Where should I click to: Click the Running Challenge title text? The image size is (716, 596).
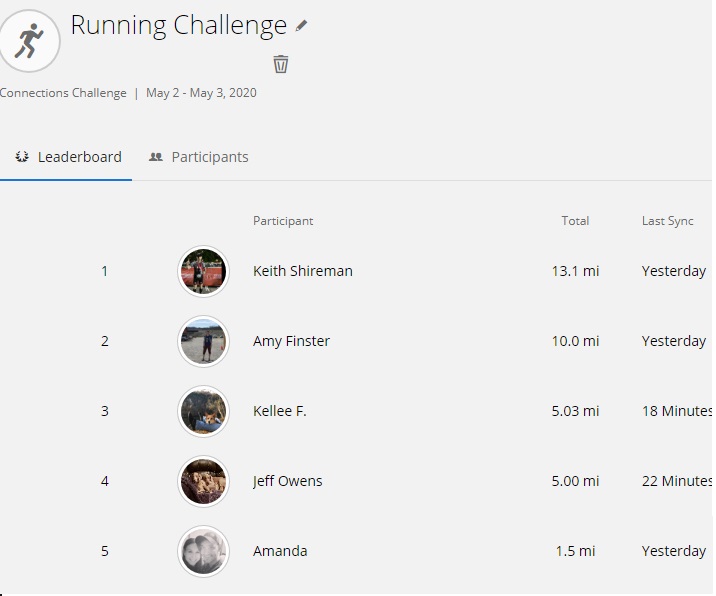click(x=179, y=26)
